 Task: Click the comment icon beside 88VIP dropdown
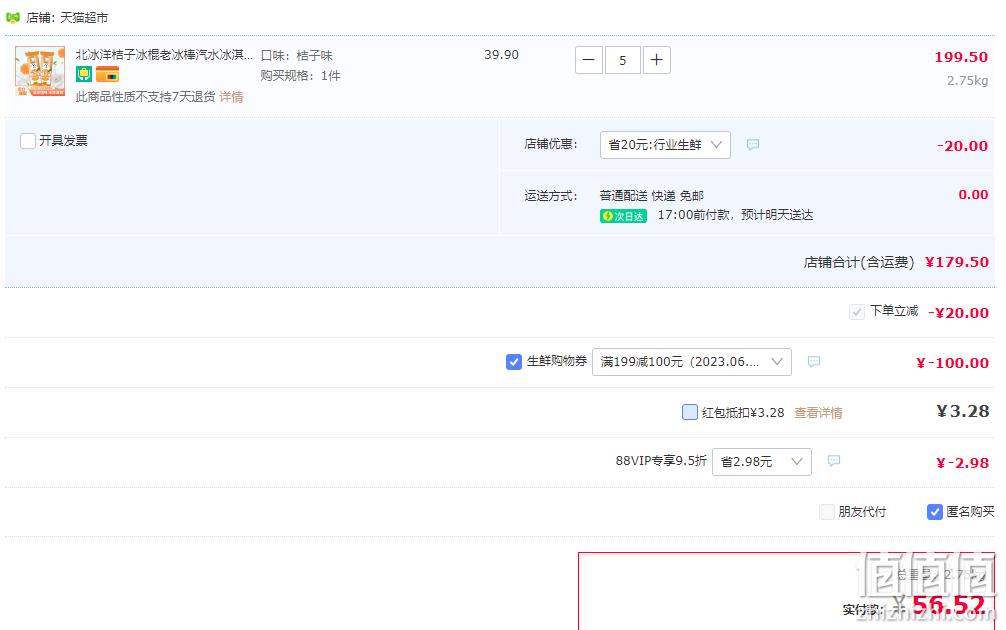point(833,461)
